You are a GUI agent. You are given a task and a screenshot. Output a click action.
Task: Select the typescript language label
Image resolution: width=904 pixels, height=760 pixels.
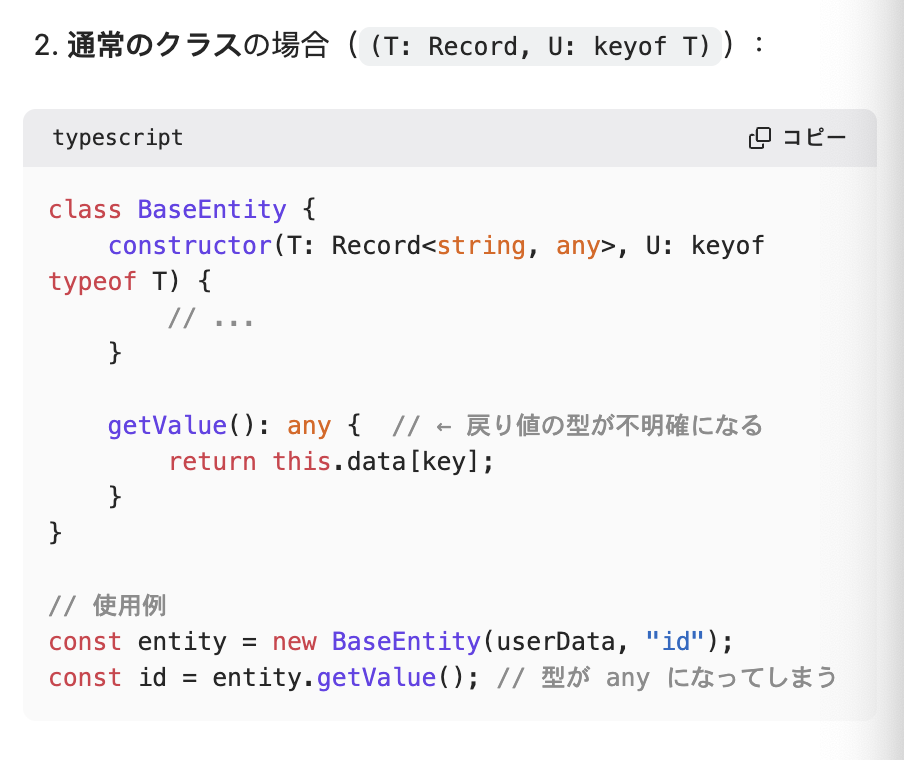click(x=117, y=137)
